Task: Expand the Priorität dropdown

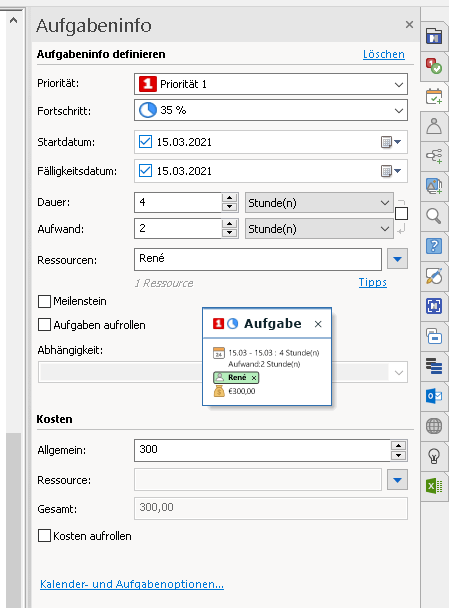Action: click(271, 84)
